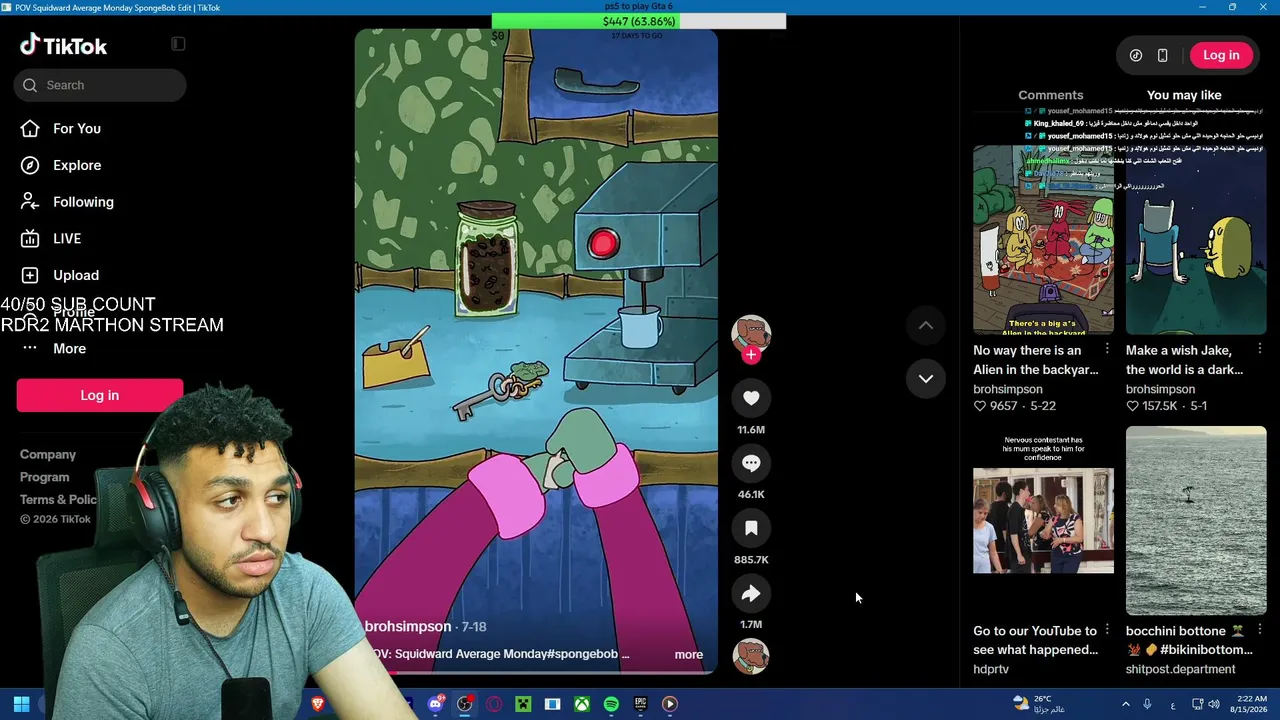Open brohsimpson under the Alien video card
The height and width of the screenshot is (720, 1280).
(1008, 389)
